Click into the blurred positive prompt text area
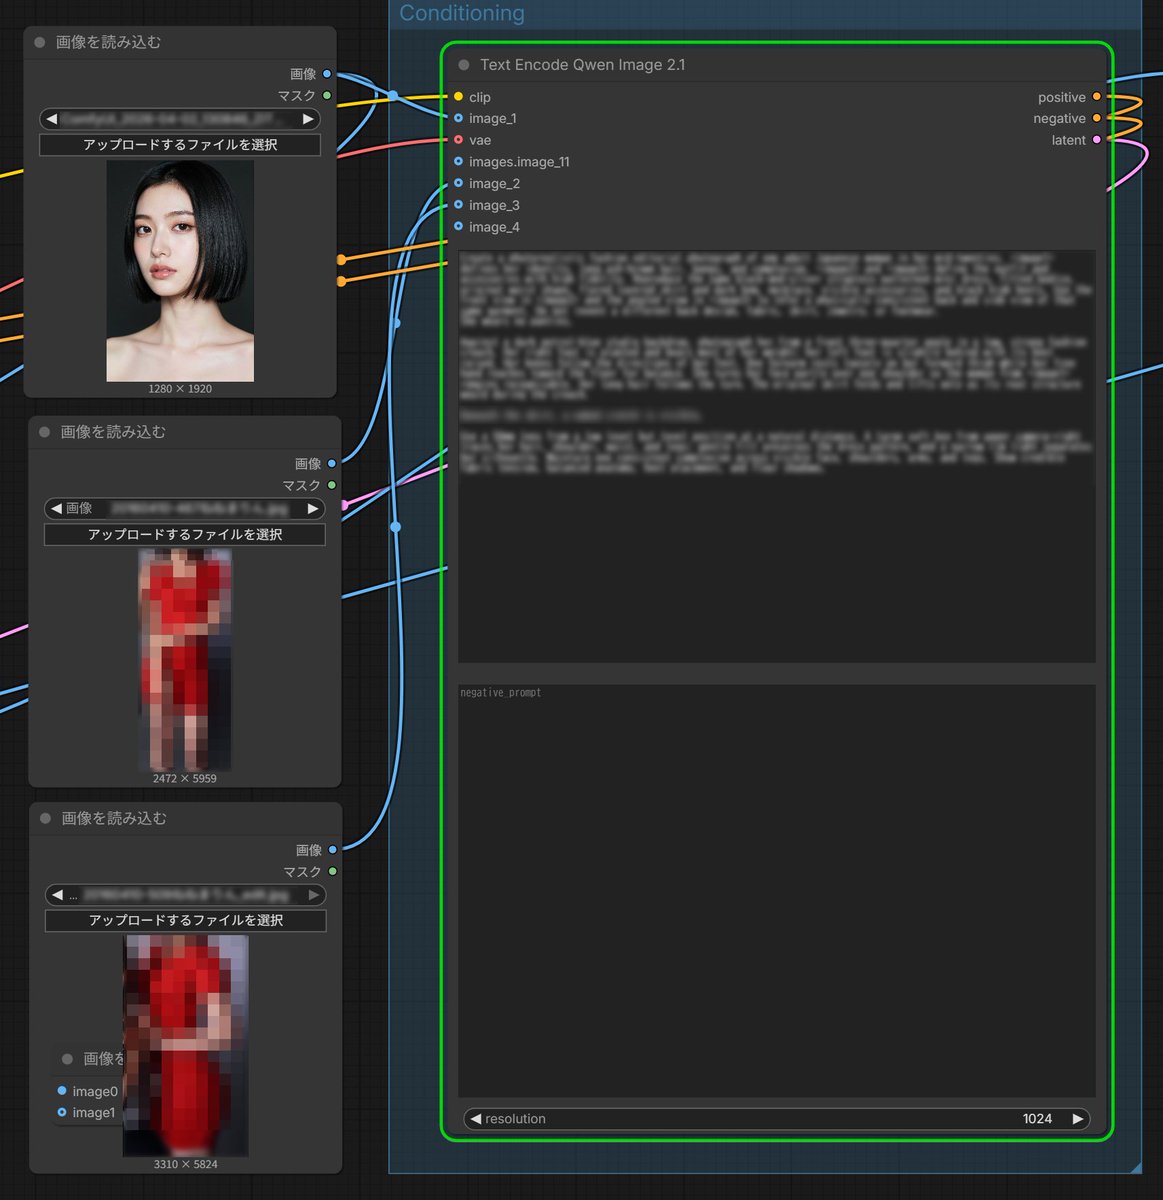Image resolution: width=1163 pixels, height=1200 pixels. 777,456
